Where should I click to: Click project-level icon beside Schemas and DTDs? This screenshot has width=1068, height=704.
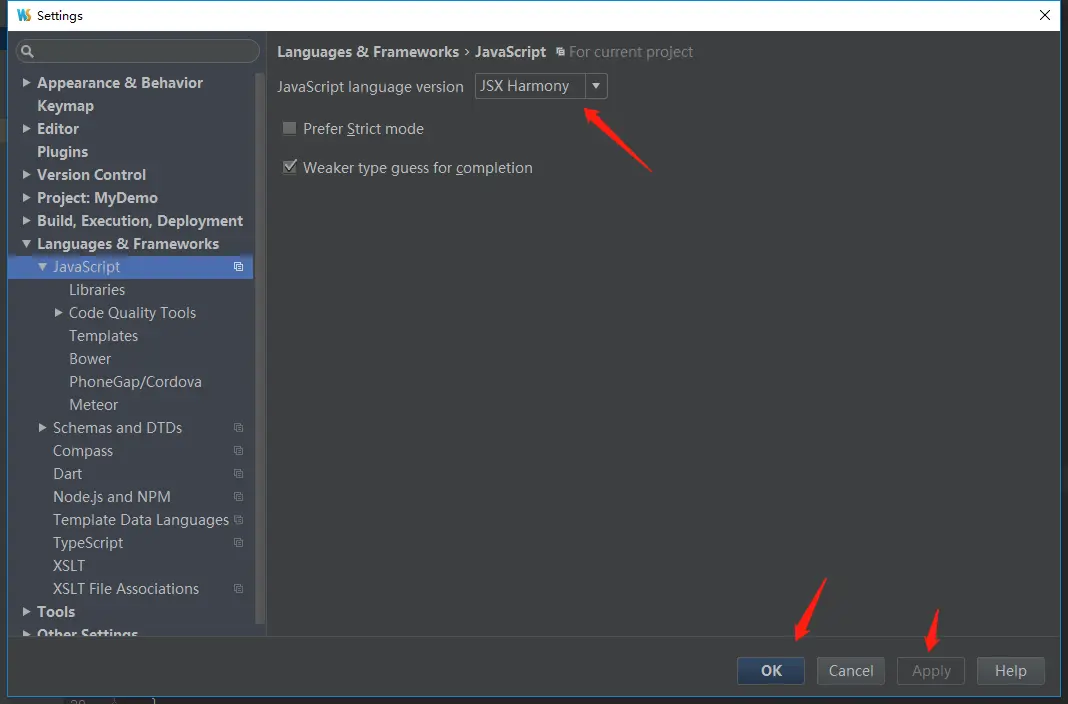238,428
